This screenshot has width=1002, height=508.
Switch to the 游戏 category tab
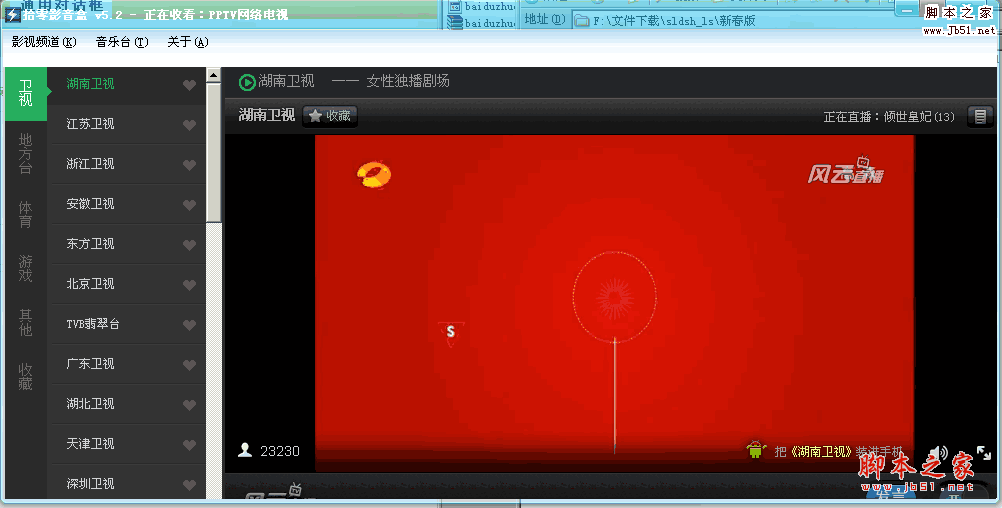[26, 268]
